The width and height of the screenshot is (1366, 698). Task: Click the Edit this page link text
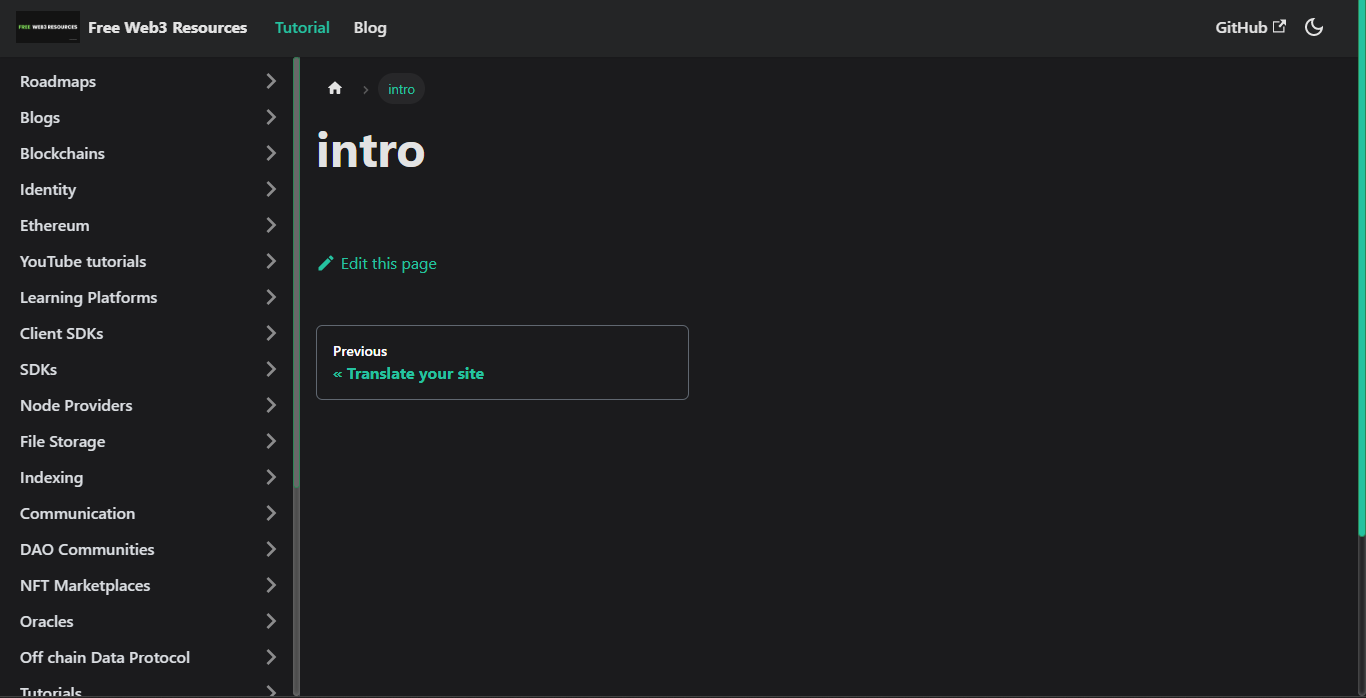coord(388,264)
